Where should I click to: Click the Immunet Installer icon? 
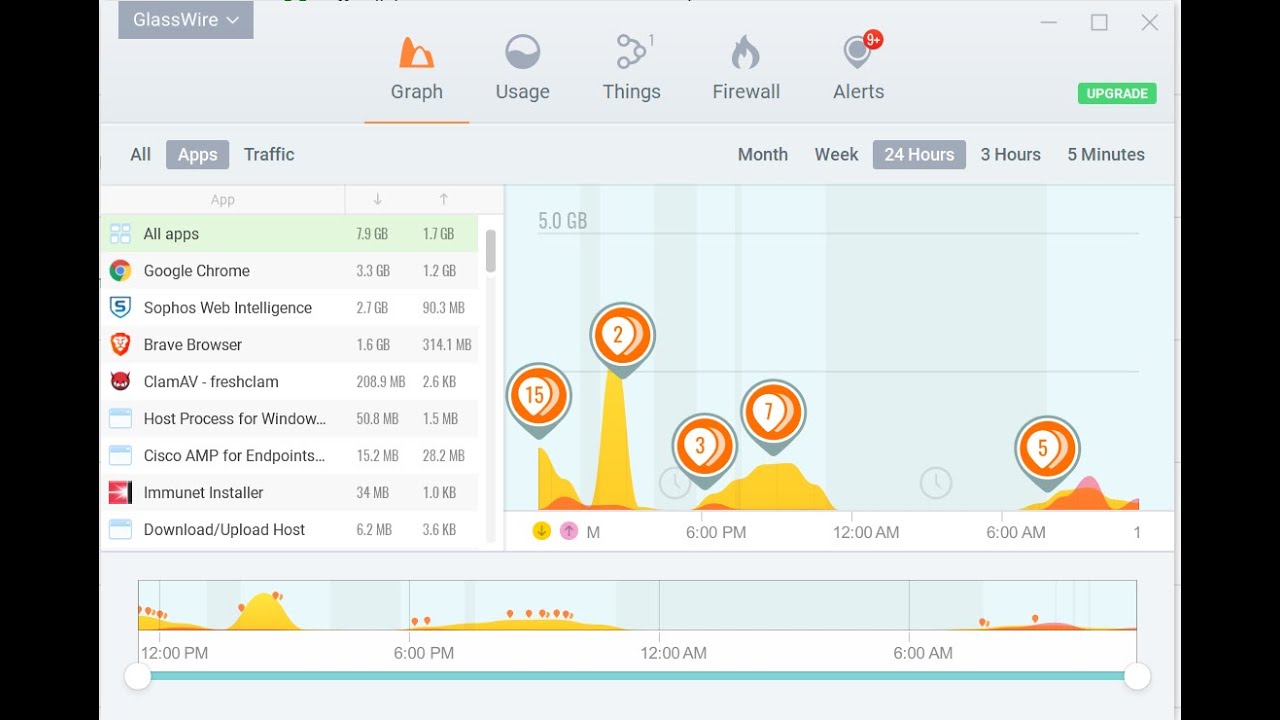click(x=120, y=493)
